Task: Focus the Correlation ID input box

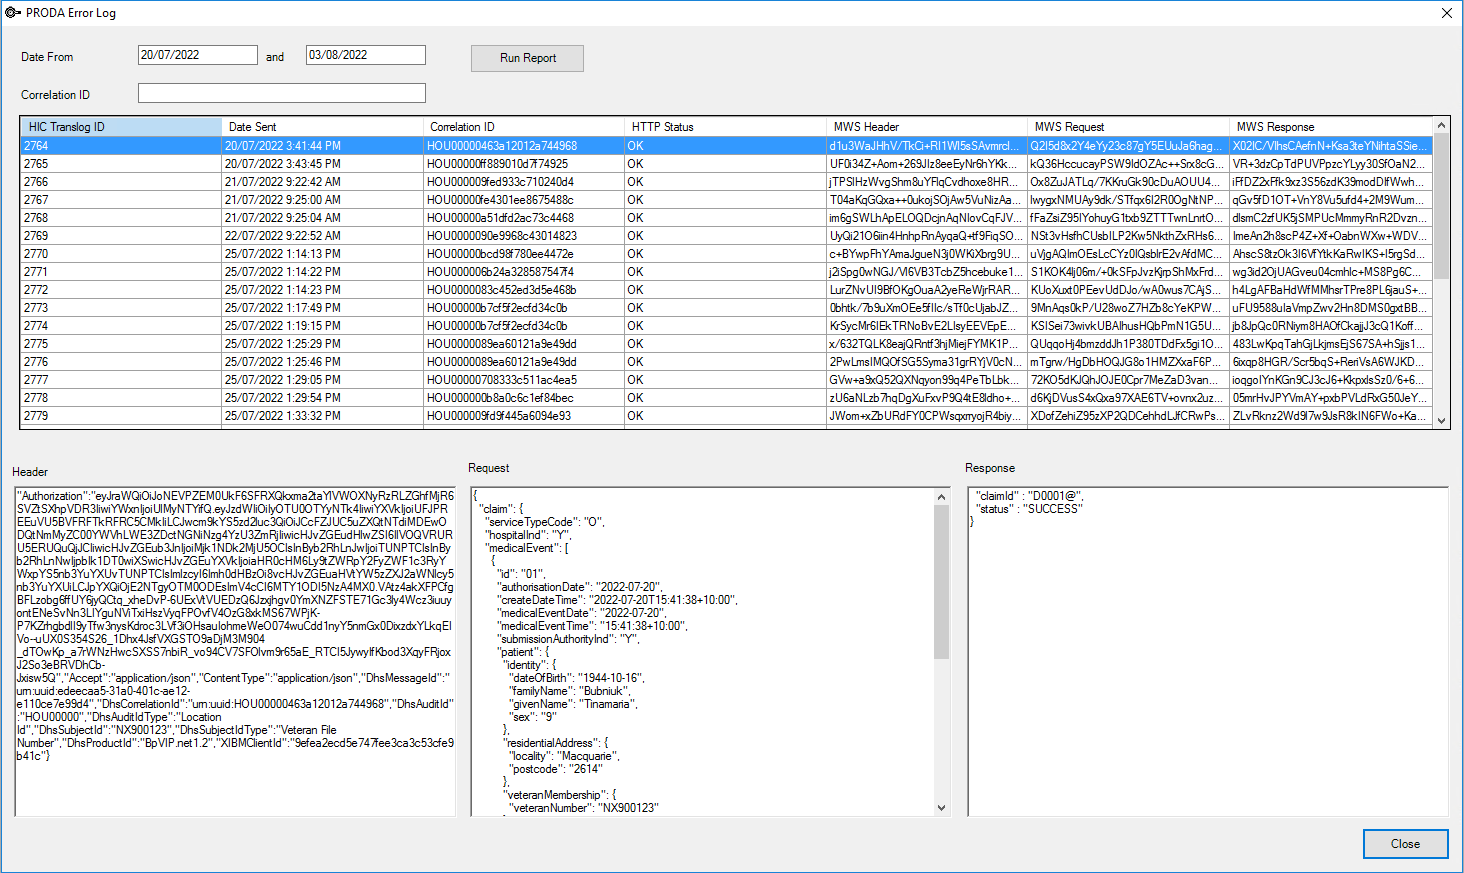Action: 282,93
